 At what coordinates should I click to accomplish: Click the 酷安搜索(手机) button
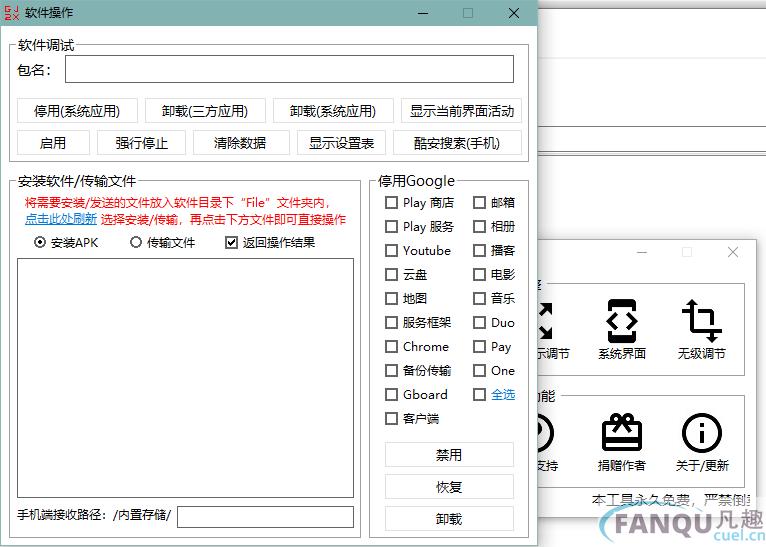457,143
